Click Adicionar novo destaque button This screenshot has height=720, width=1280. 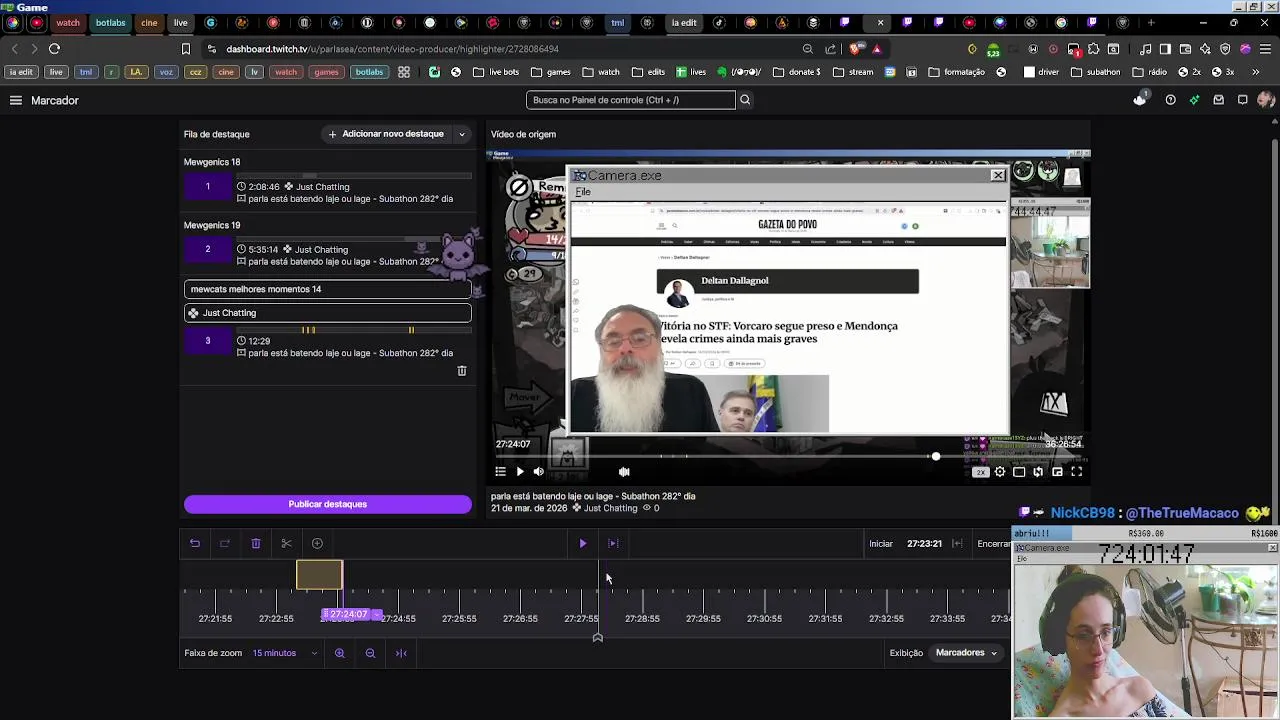point(386,134)
